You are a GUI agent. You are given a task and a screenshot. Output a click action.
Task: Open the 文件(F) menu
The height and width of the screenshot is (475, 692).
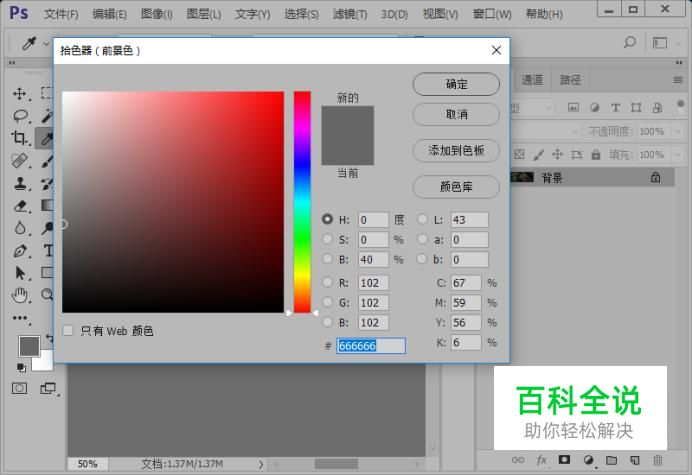pos(61,15)
